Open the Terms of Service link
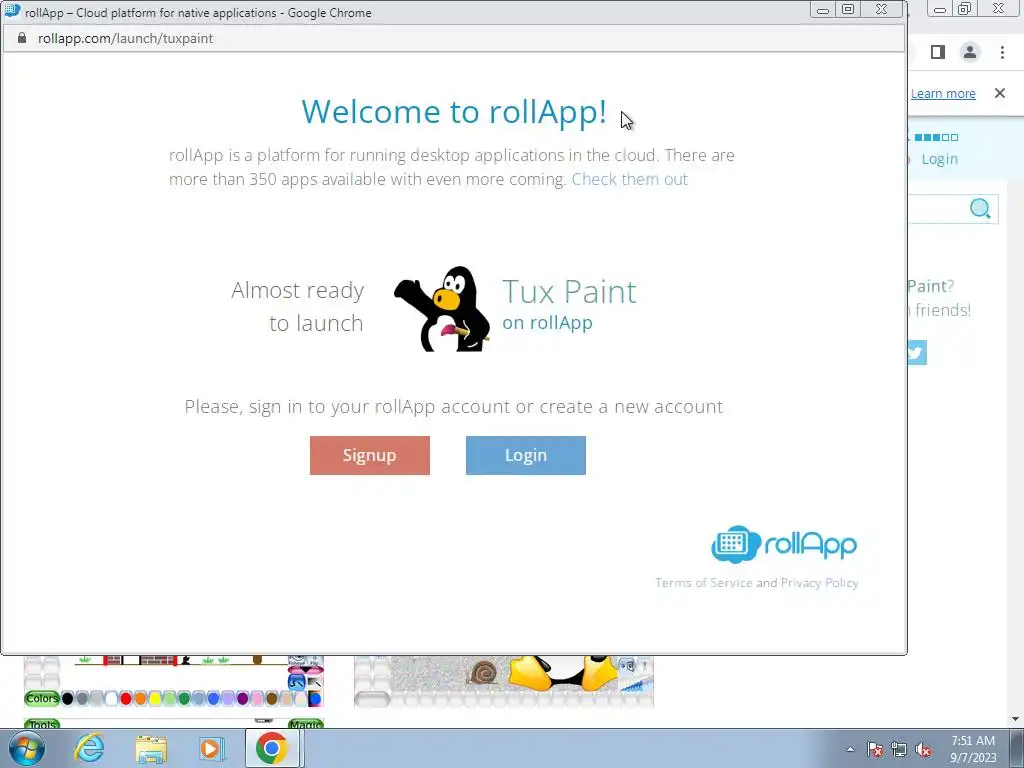Image resolution: width=1024 pixels, height=768 pixels. click(703, 583)
